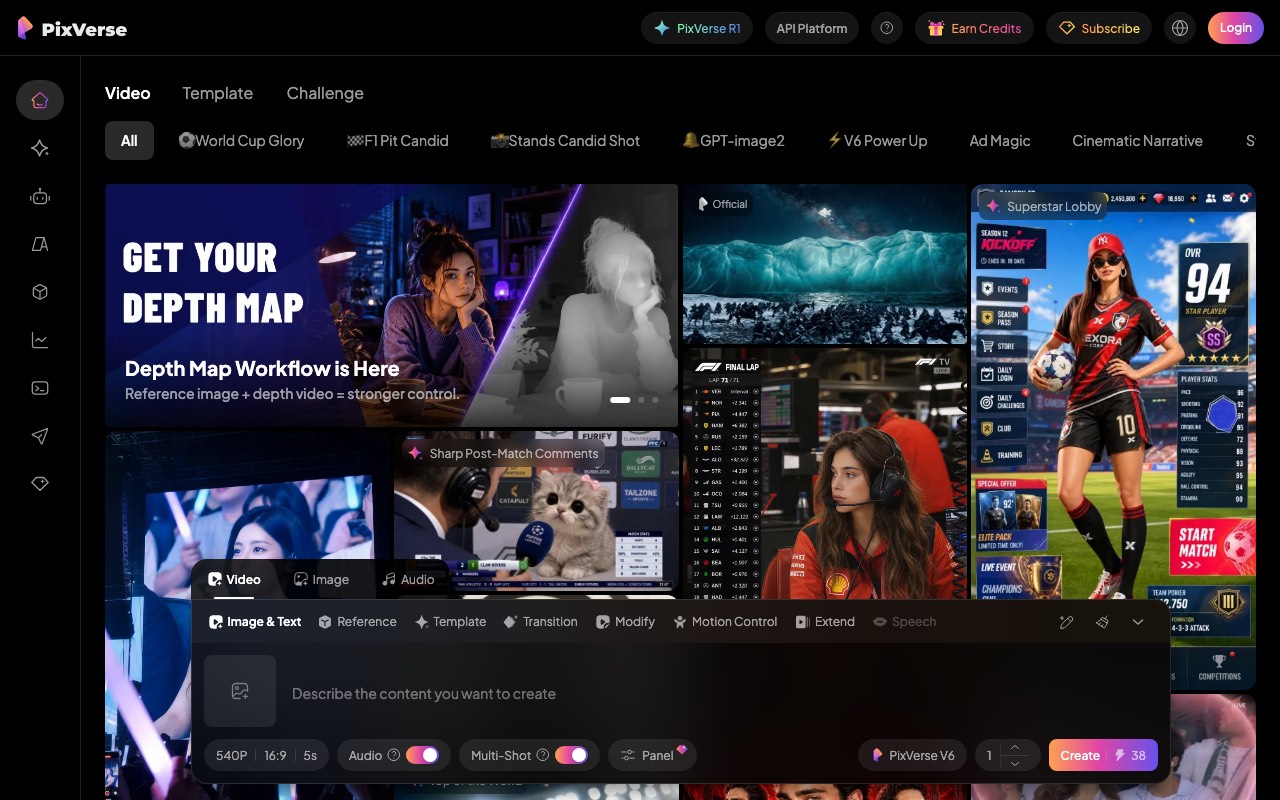Image resolution: width=1280 pixels, height=800 pixels.
Task: Filter by Cinematic Narrative
Action: (x=1137, y=141)
